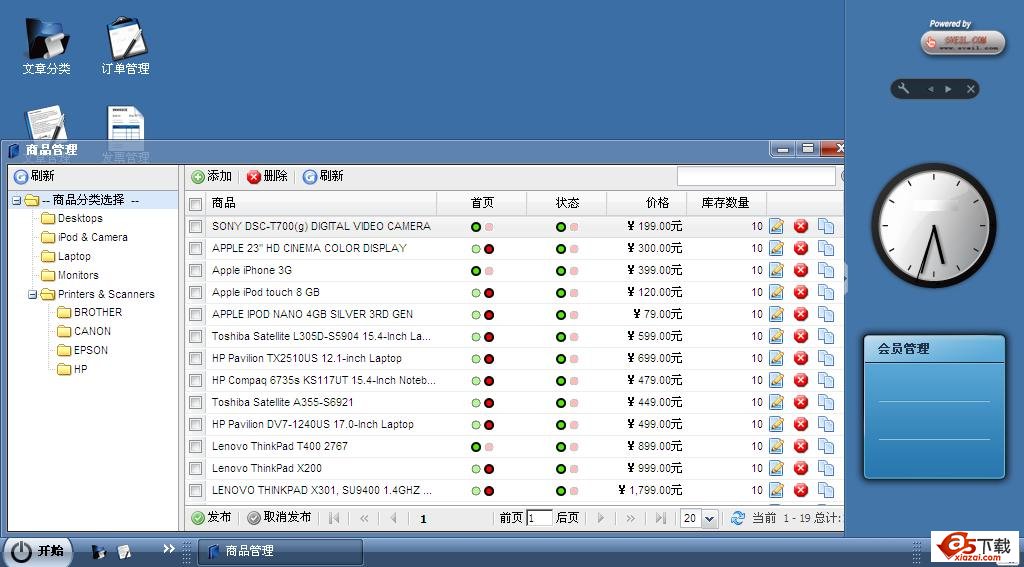The height and width of the screenshot is (567, 1024).
Task: Click 刷新 above the category tree
Action: [34, 176]
